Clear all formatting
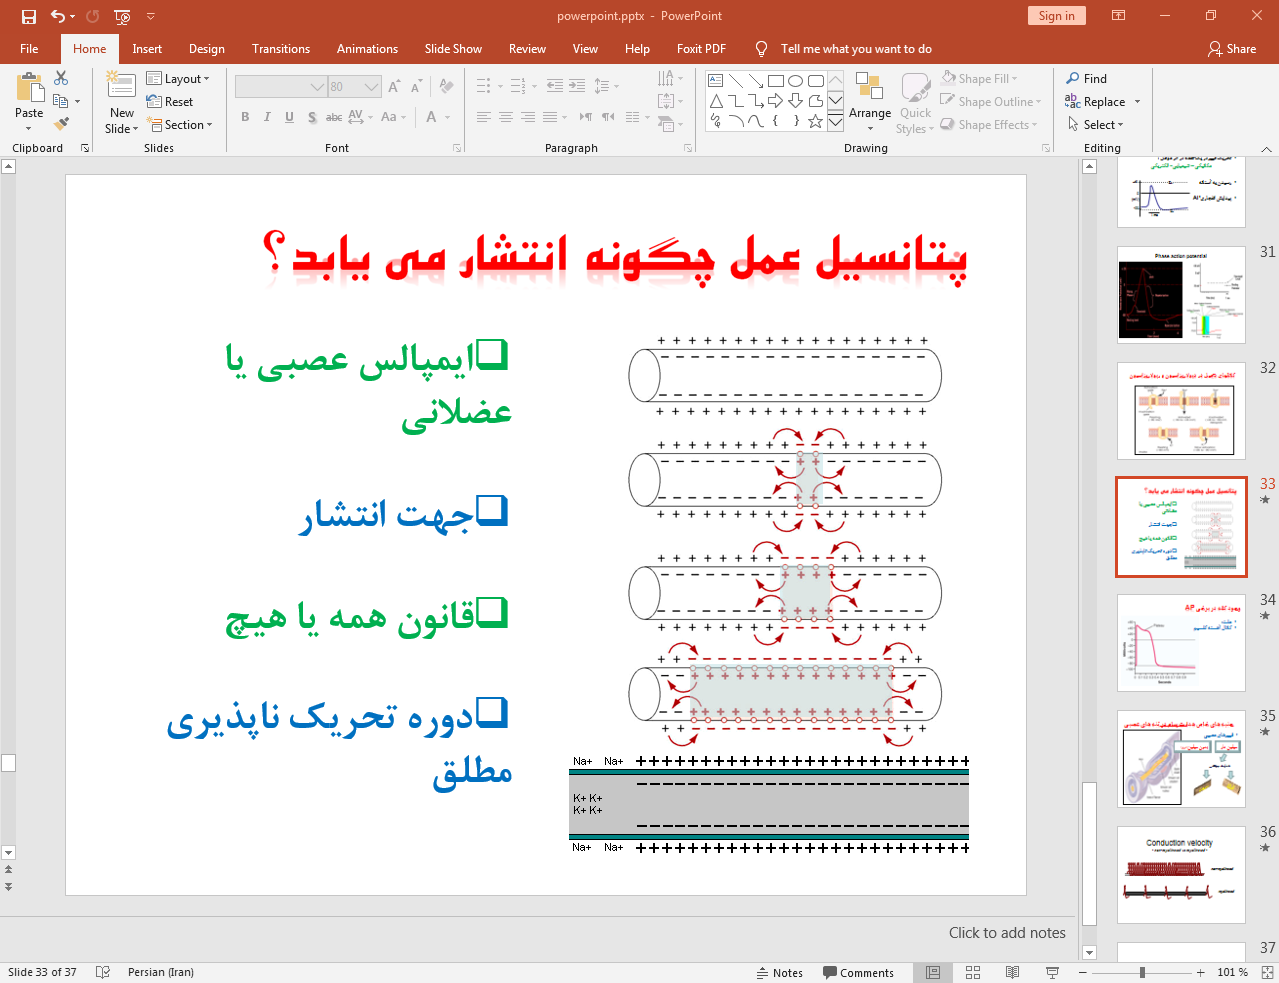Viewport: 1279px width, 983px height. (x=446, y=87)
